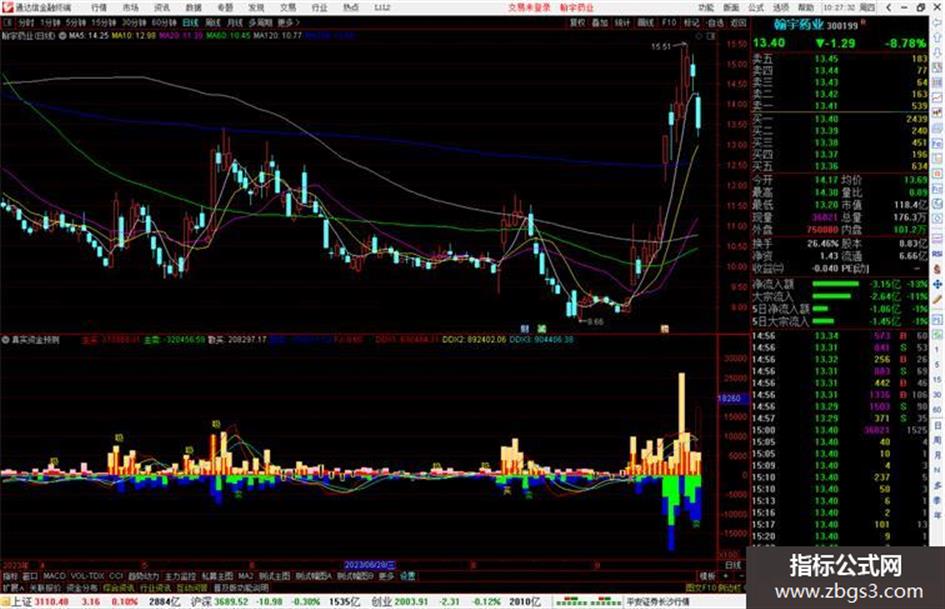Image resolution: width=945 pixels, height=609 pixels.
Task: Click the title bar back navigation arrow
Action: (888, 8)
